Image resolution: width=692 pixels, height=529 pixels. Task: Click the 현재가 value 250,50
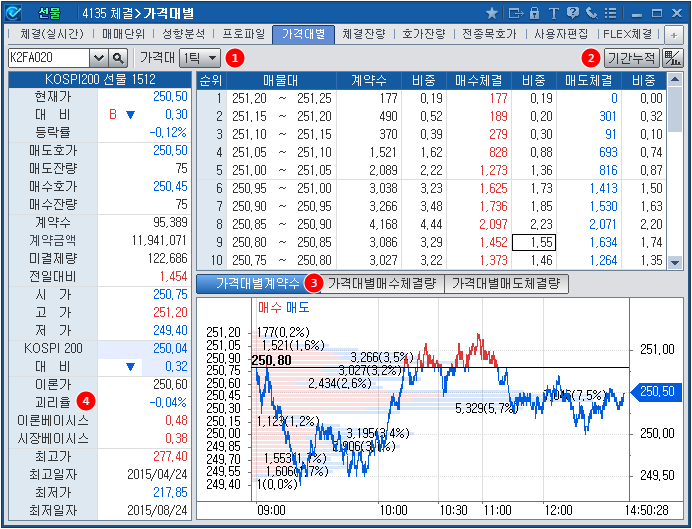[170, 97]
